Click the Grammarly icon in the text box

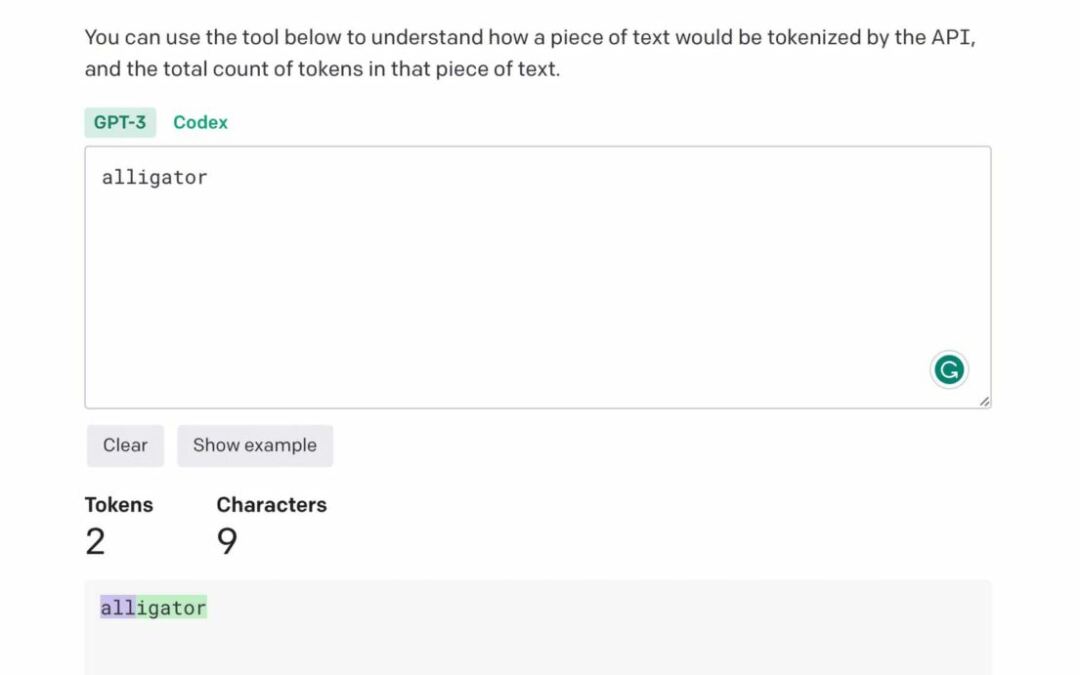coord(948,370)
